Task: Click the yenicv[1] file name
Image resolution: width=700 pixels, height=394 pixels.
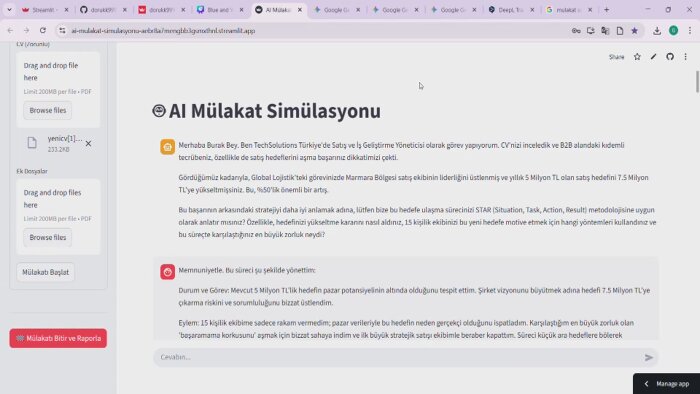Action: click(x=65, y=138)
